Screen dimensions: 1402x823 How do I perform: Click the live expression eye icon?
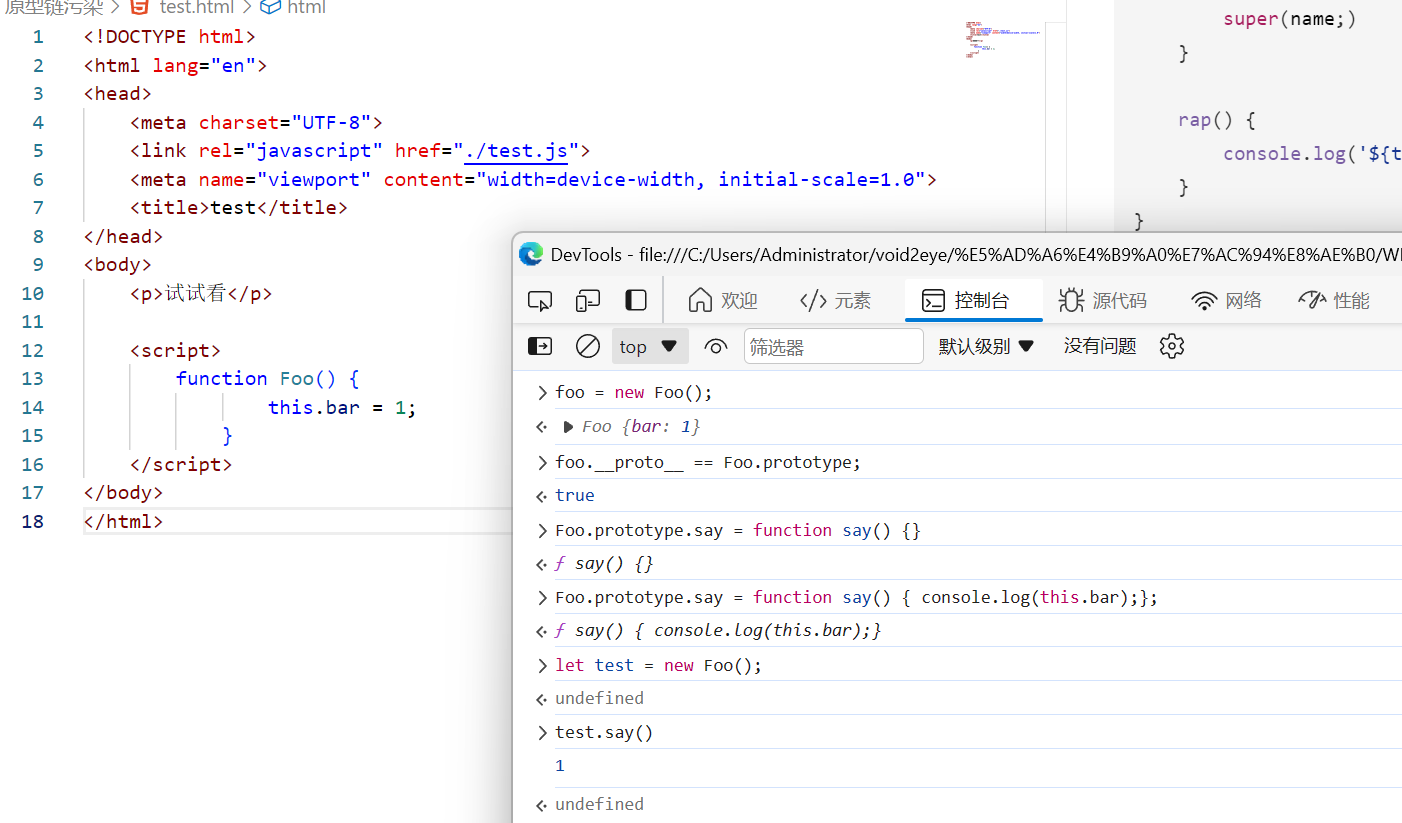pyautogui.click(x=715, y=347)
